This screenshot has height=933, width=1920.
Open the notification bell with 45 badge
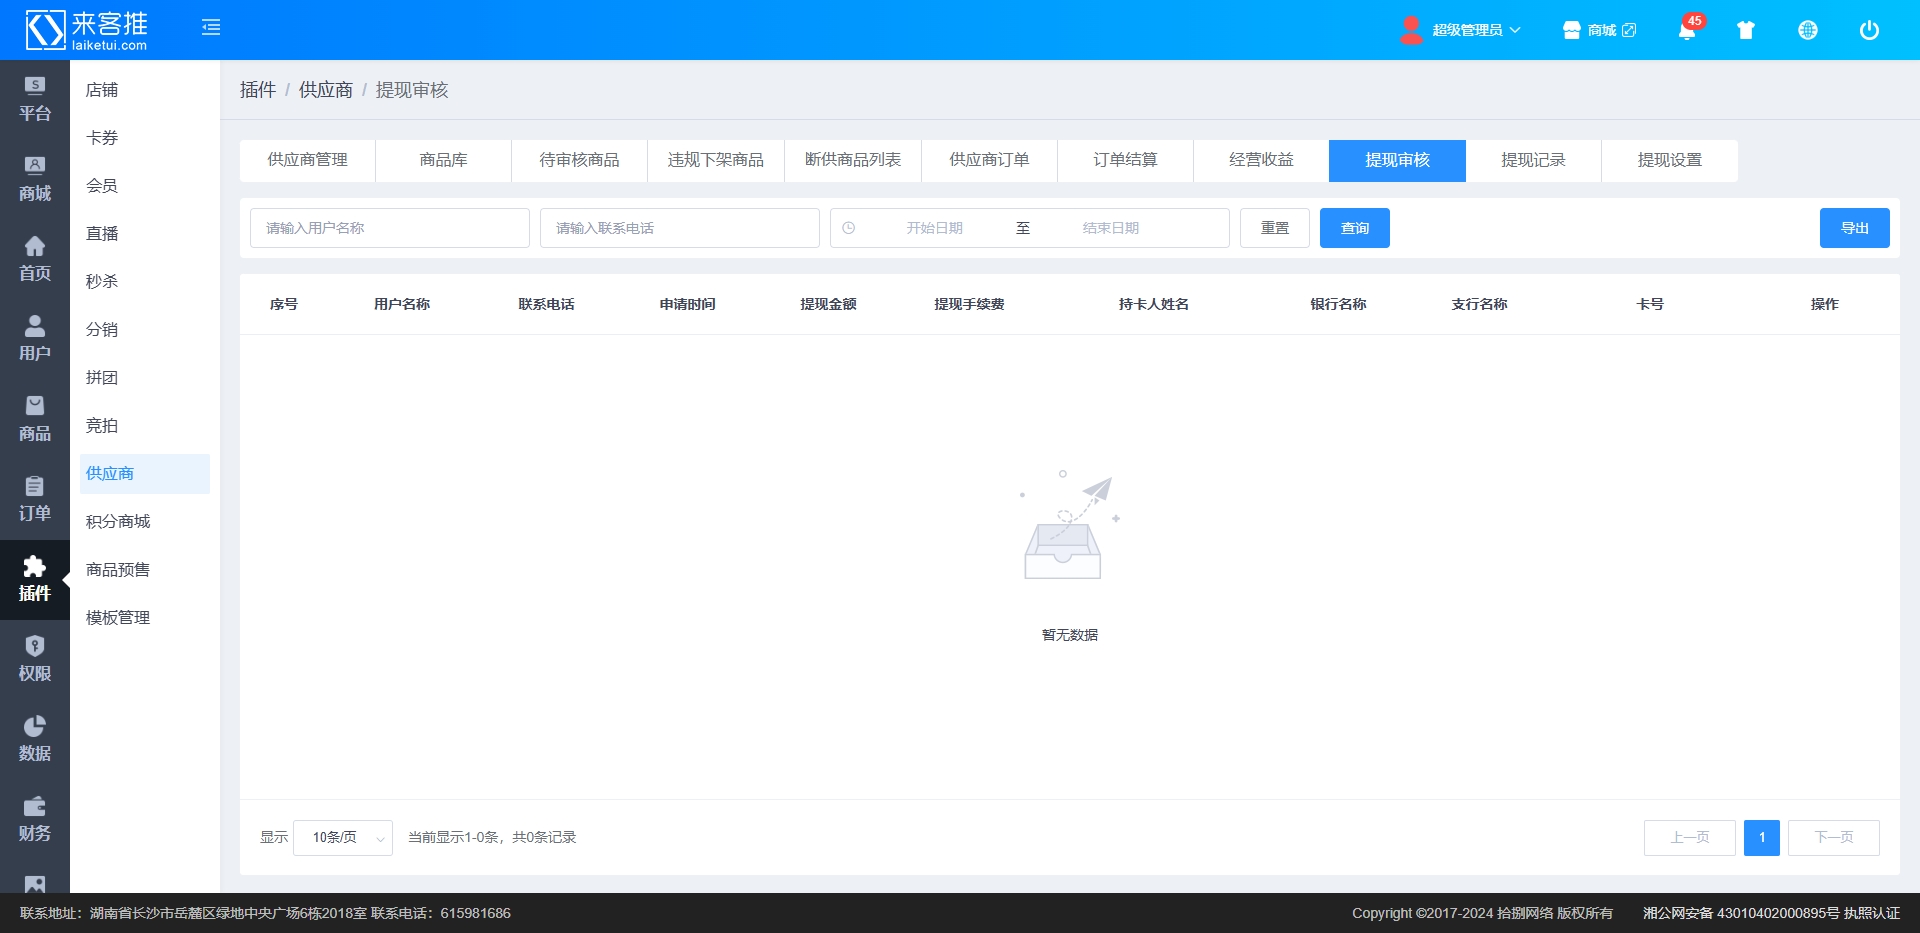1687,30
